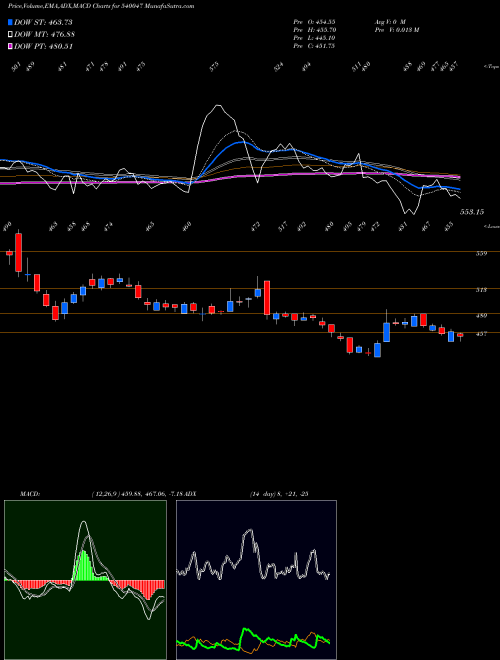
Task: Click the 'Pre H: 455.70' high value
Action: (x=314, y=30)
